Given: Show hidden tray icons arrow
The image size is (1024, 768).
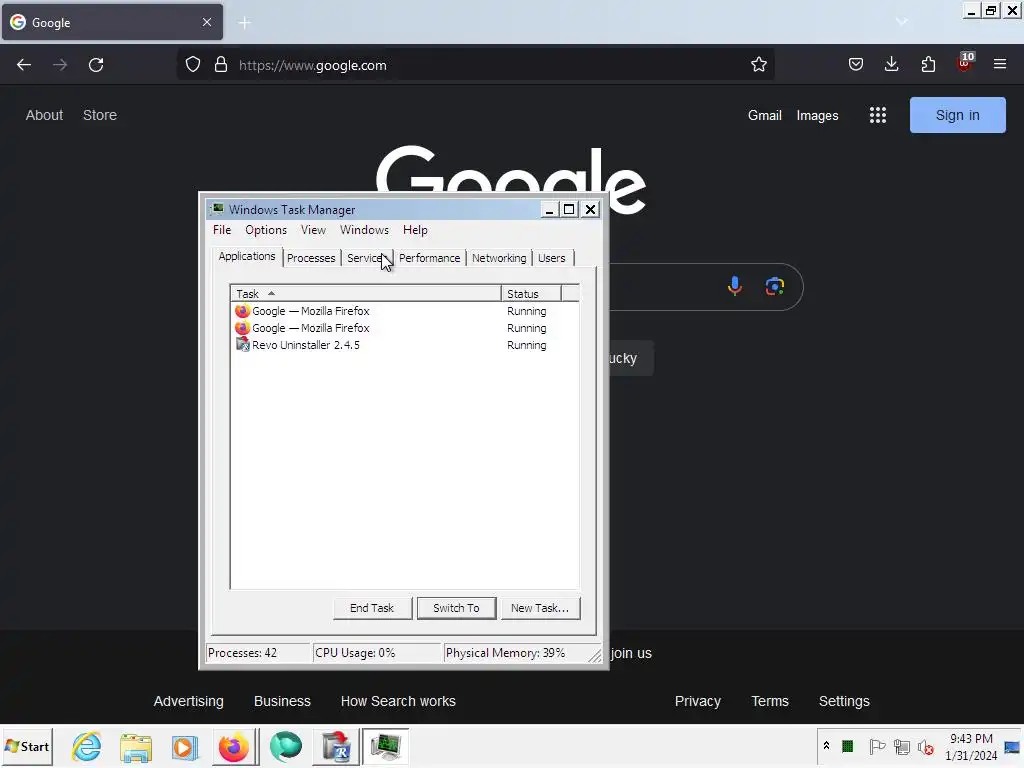Looking at the screenshot, I should pos(826,746).
